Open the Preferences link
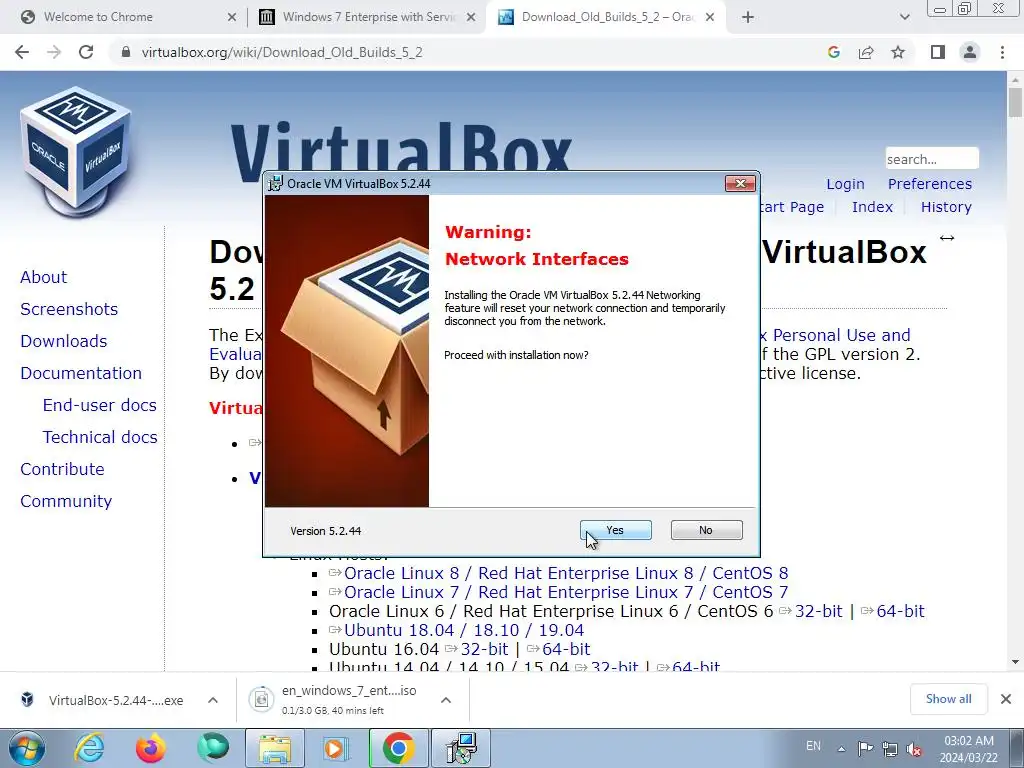1024x768 pixels. (x=929, y=184)
